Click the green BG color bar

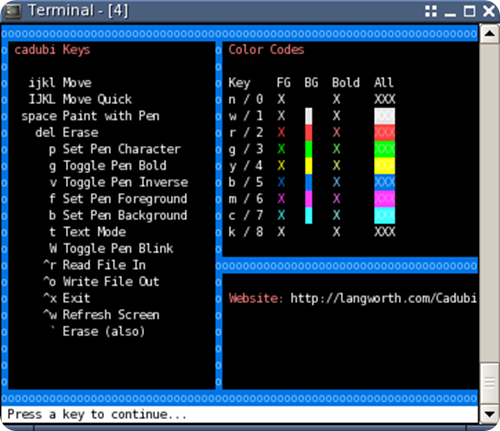click(x=309, y=149)
